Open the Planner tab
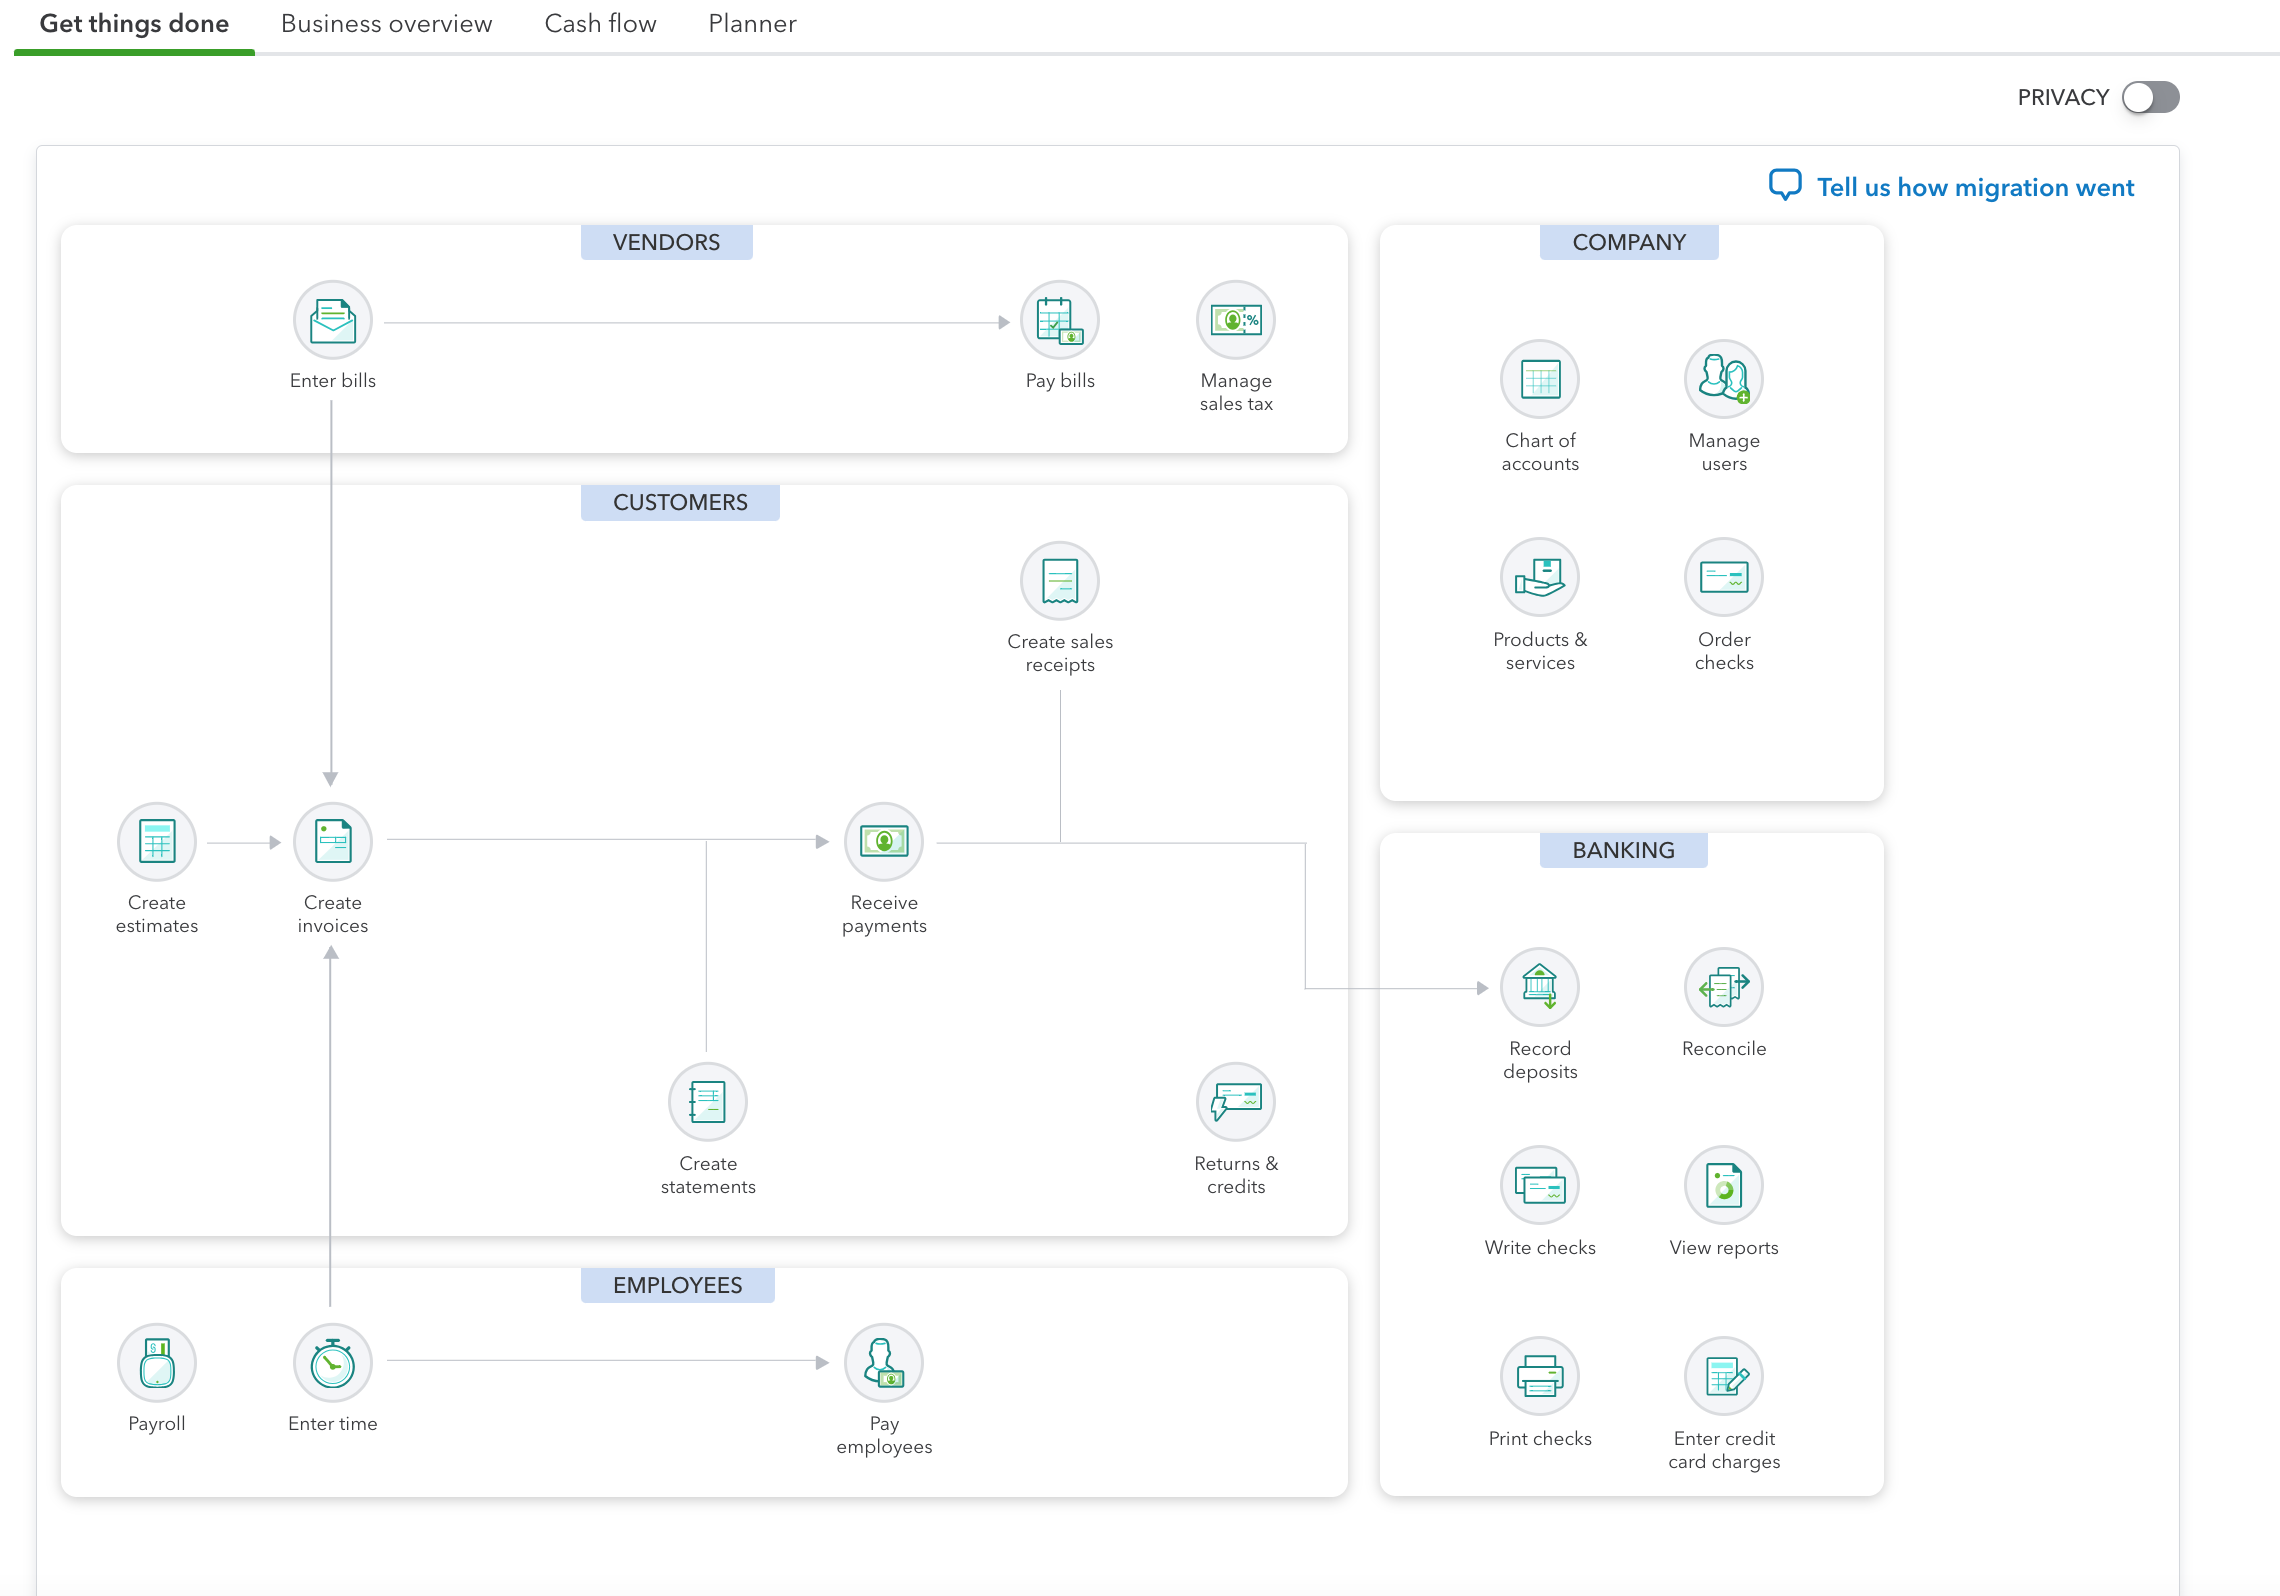Image resolution: width=2280 pixels, height=1596 pixels. point(752,24)
